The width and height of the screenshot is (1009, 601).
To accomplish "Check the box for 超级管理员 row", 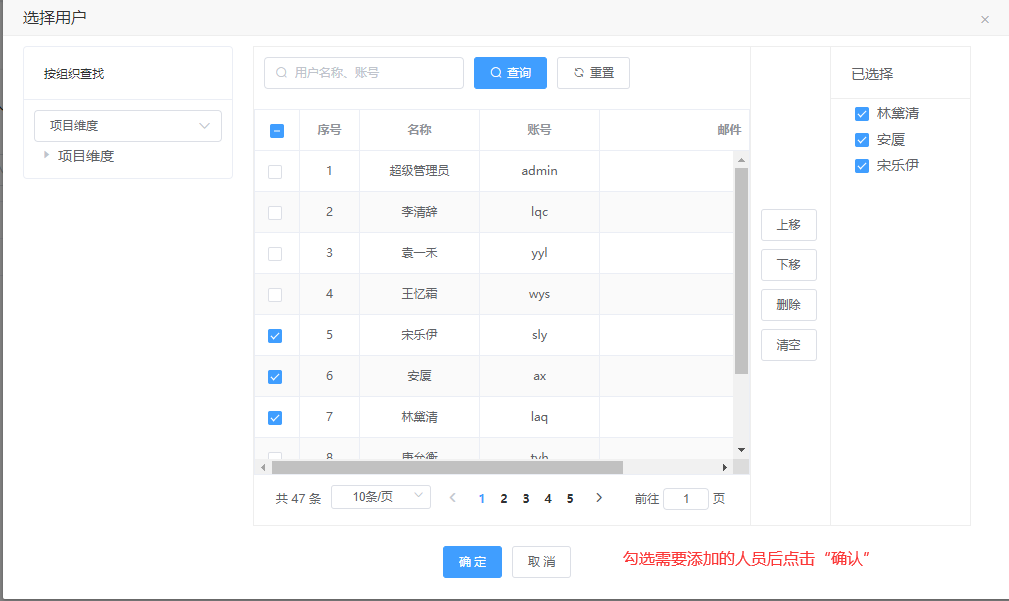I will (x=275, y=172).
